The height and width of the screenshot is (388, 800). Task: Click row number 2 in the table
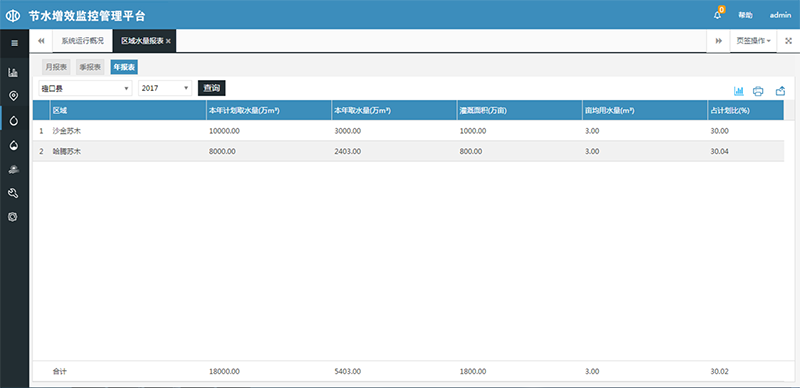click(x=41, y=152)
